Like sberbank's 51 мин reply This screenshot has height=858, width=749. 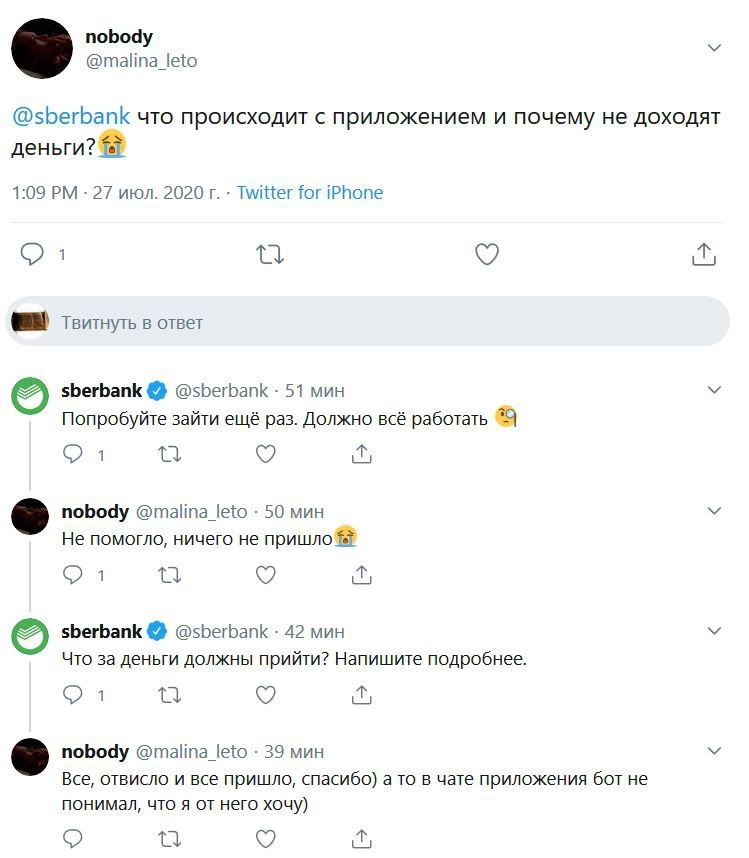(x=265, y=454)
